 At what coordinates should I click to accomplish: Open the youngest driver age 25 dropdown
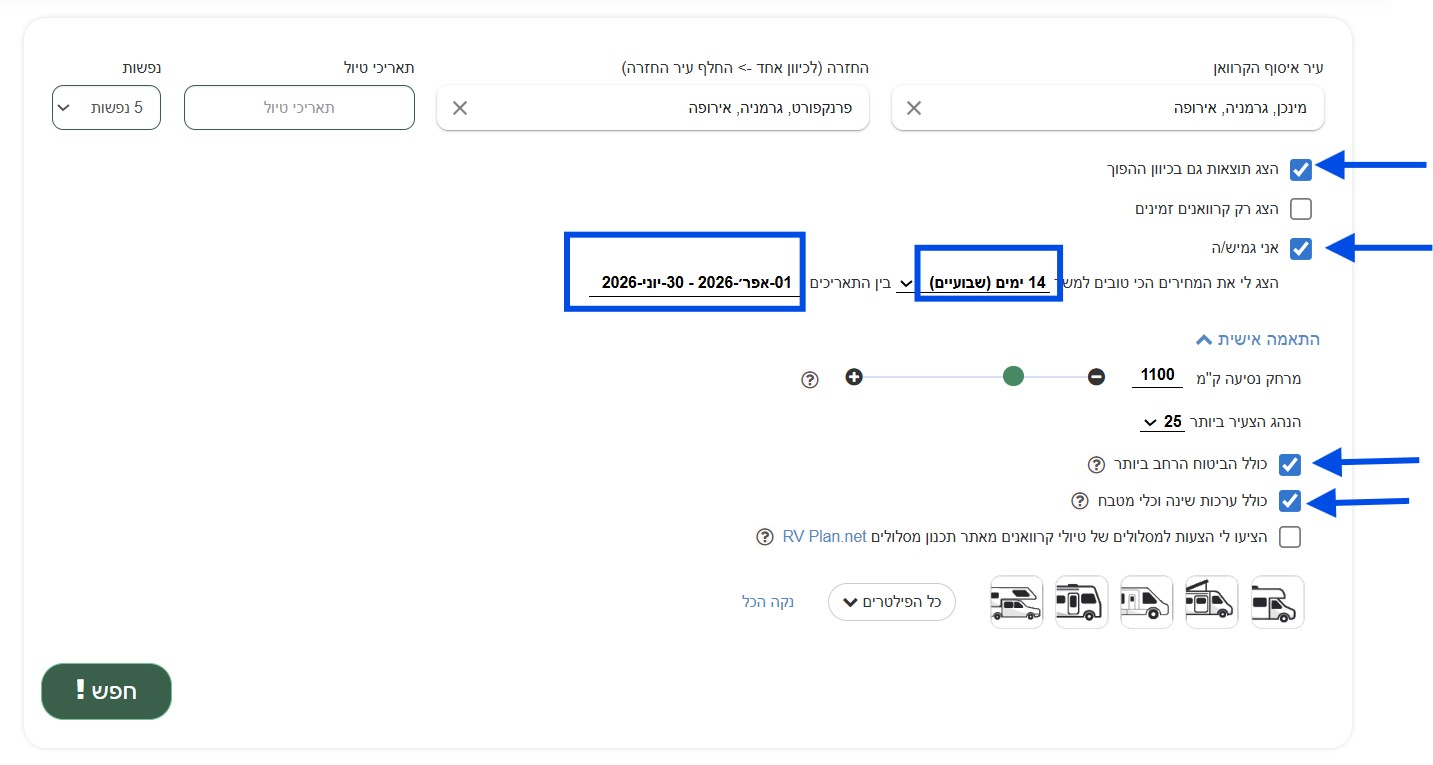pos(1163,422)
